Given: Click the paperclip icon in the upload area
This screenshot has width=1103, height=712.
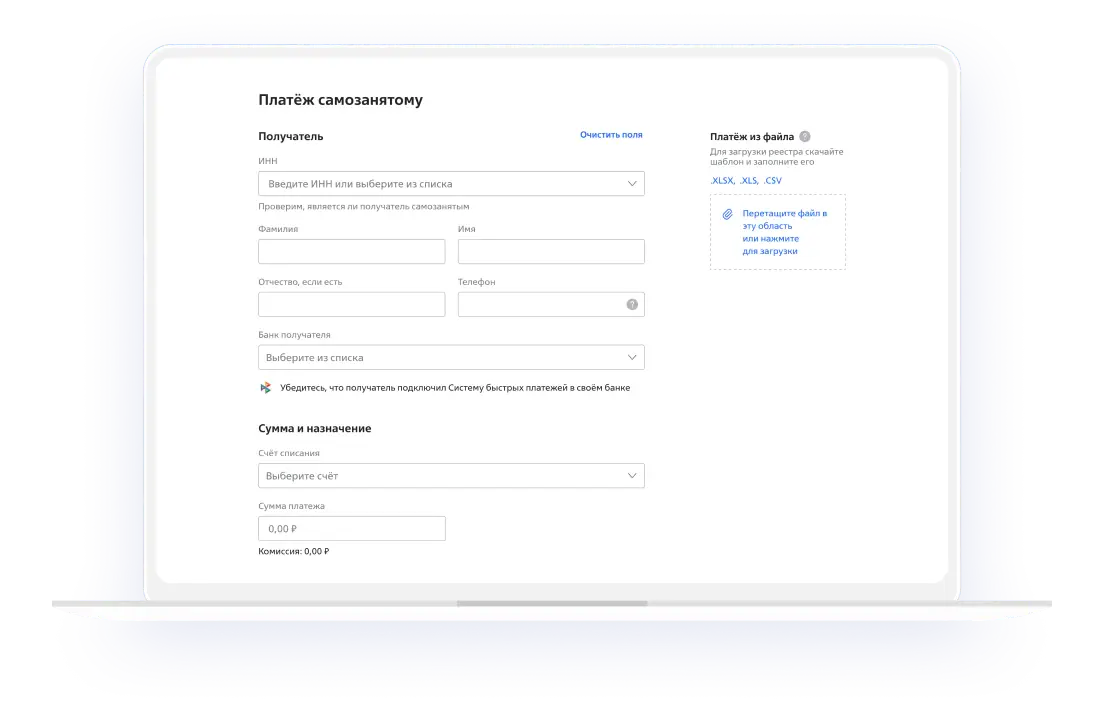Looking at the screenshot, I should 728,214.
